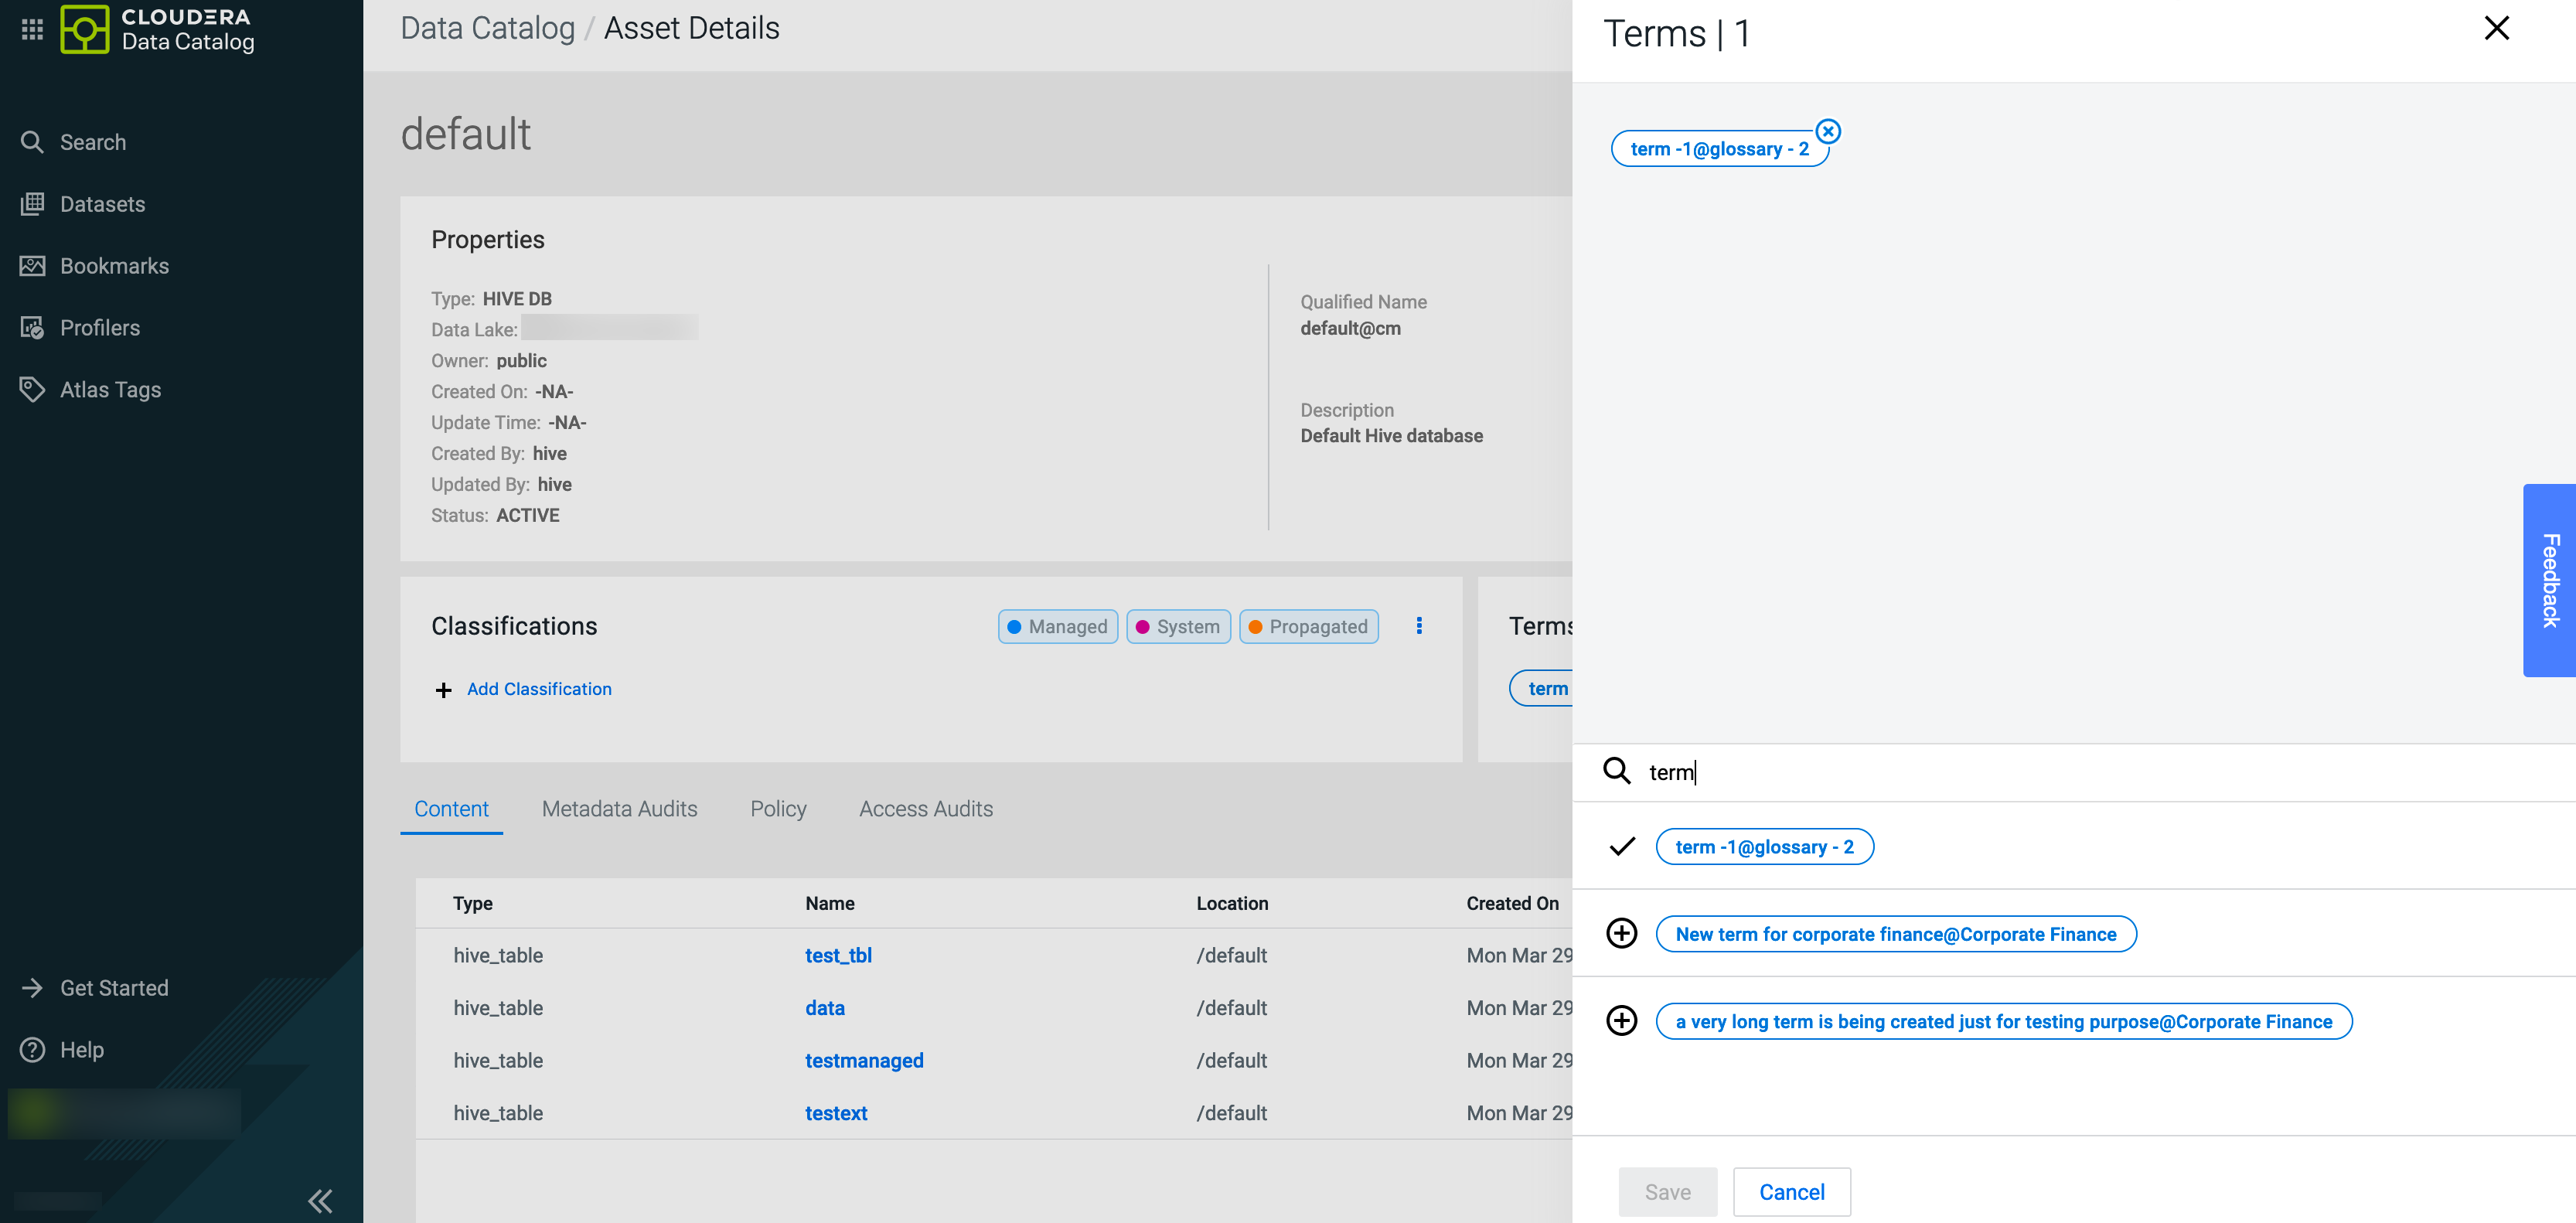Click the Bookmarks icon in sidebar

[x=32, y=266]
